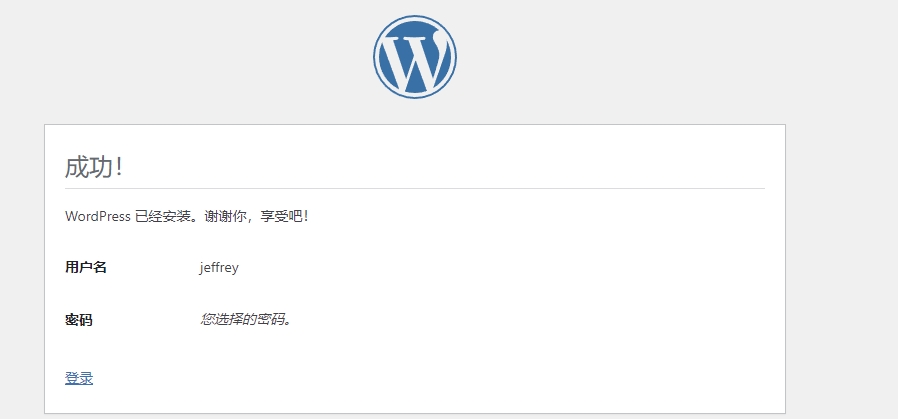Click the word WordPress in the message

tap(97, 216)
